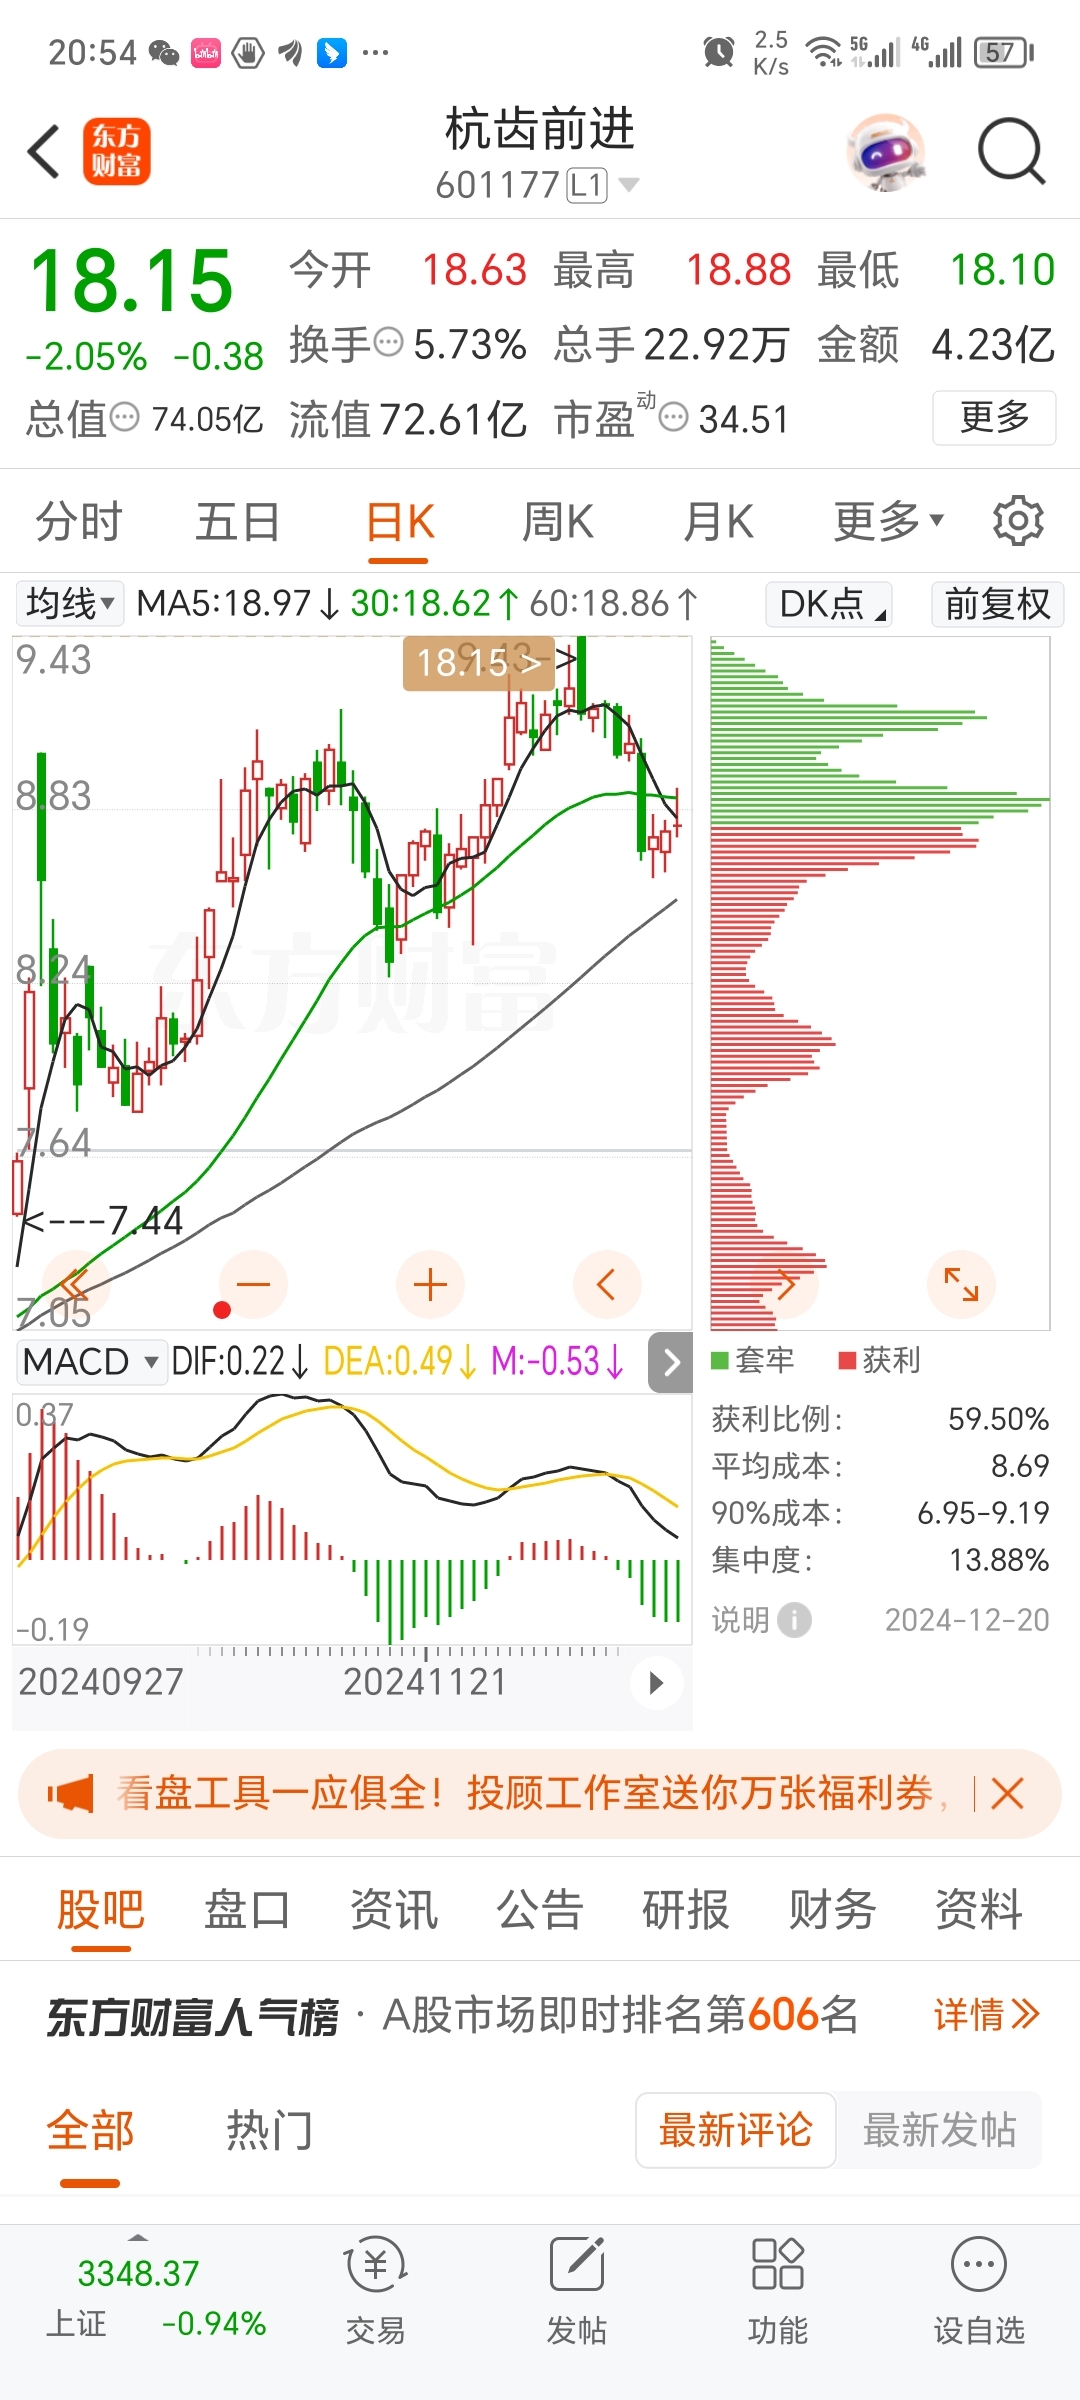This screenshot has width=1080, height=2400.
Task: Tap the WeChat status bar icon
Action: pyautogui.click(x=163, y=52)
